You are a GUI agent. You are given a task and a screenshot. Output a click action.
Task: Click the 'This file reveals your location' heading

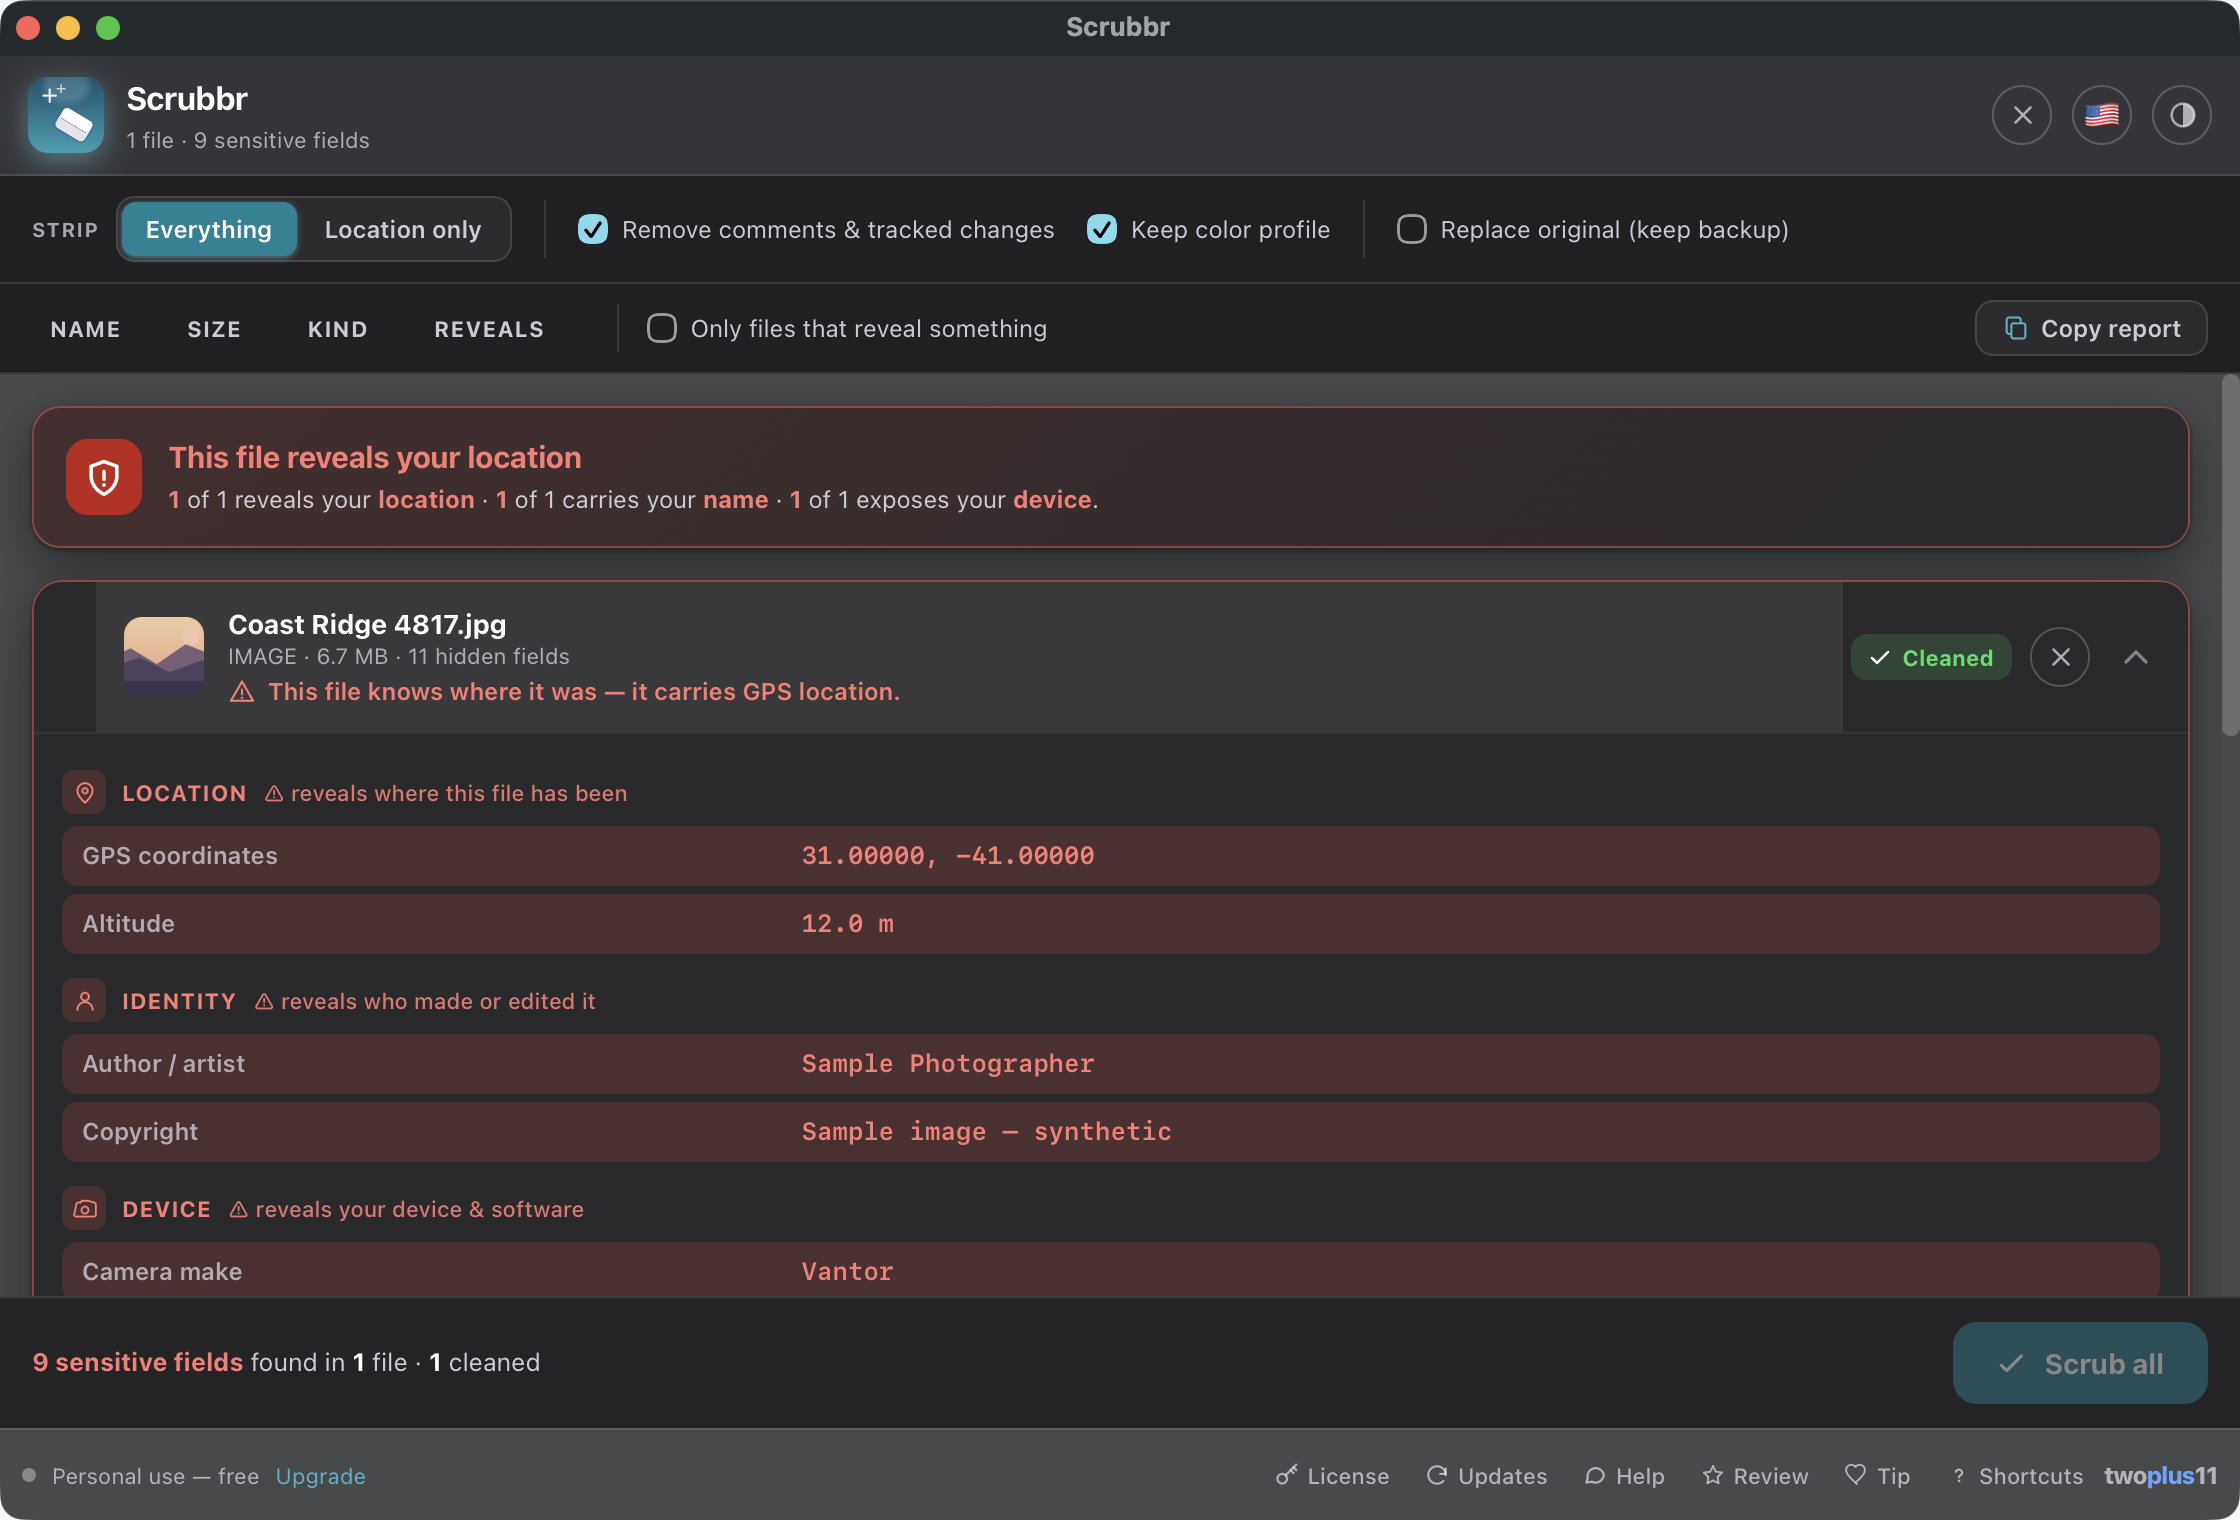tap(375, 457)
